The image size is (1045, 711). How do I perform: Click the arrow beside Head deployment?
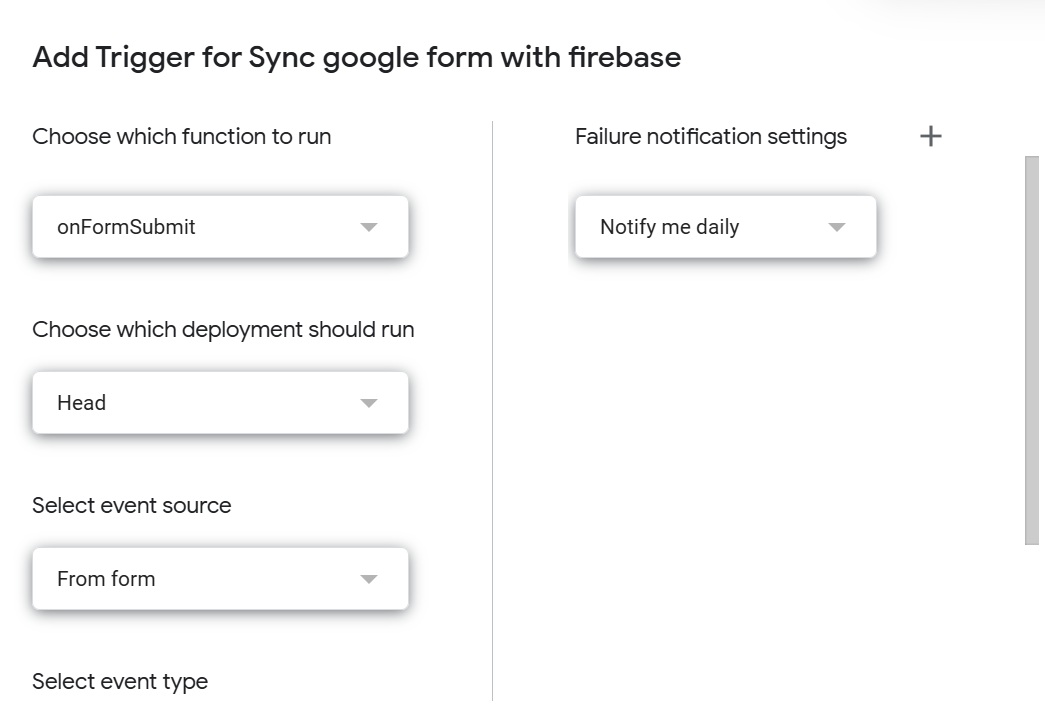click(368, 403)
